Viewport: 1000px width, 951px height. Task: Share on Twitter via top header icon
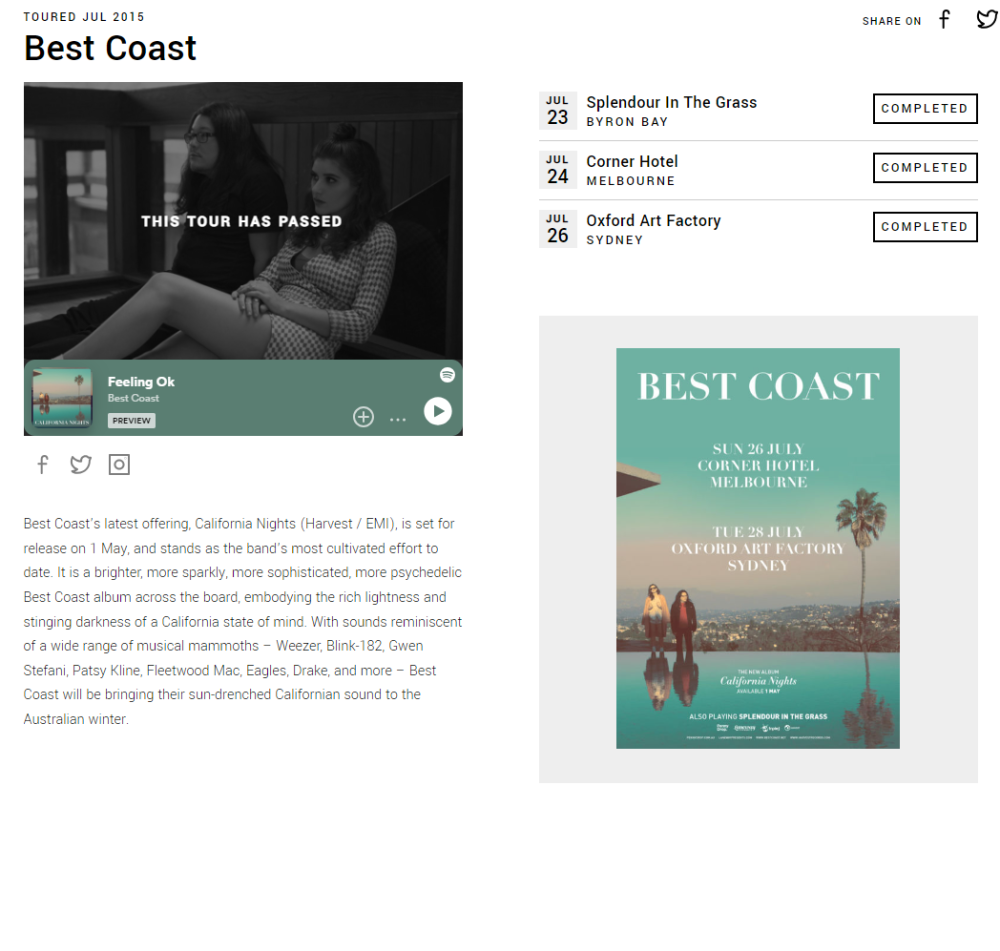click(987, 20)
